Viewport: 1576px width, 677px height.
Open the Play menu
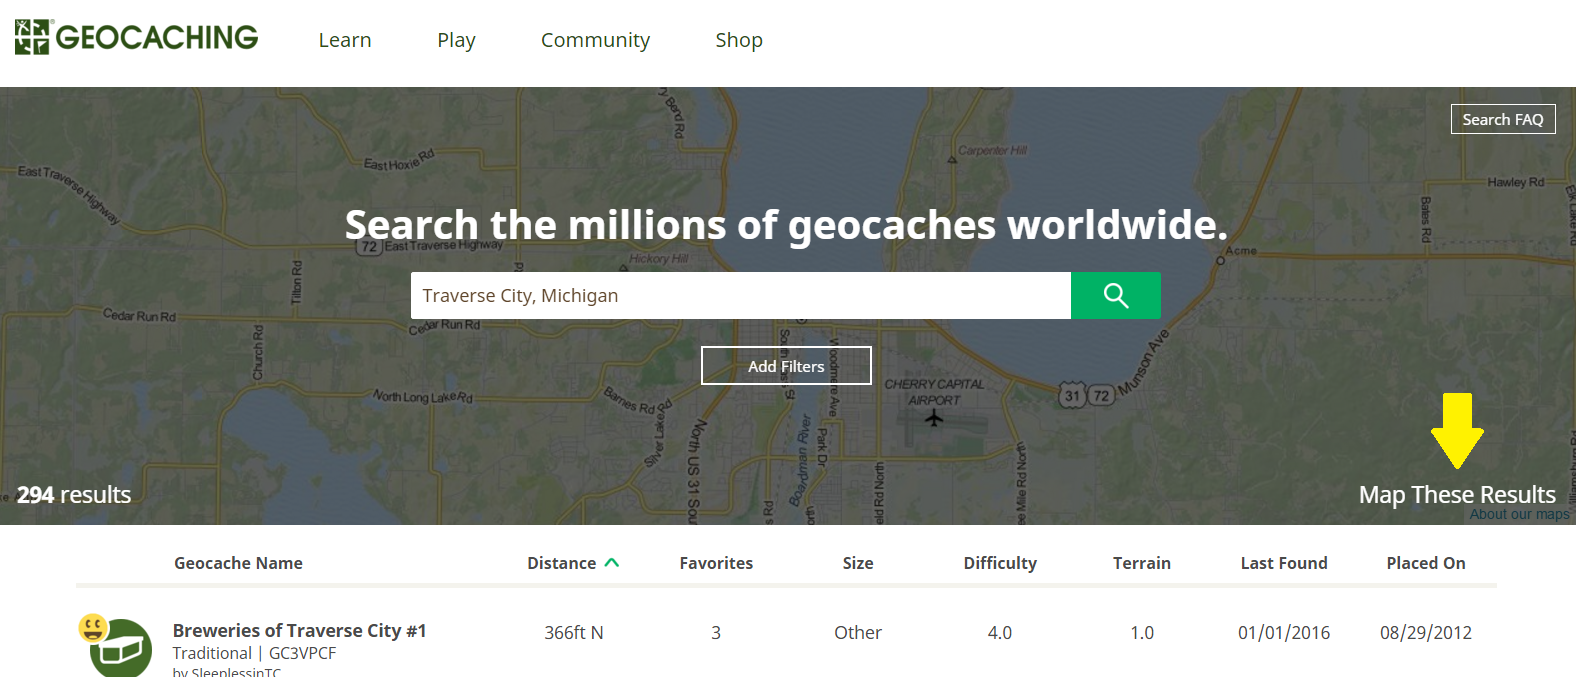coord(456,40)
